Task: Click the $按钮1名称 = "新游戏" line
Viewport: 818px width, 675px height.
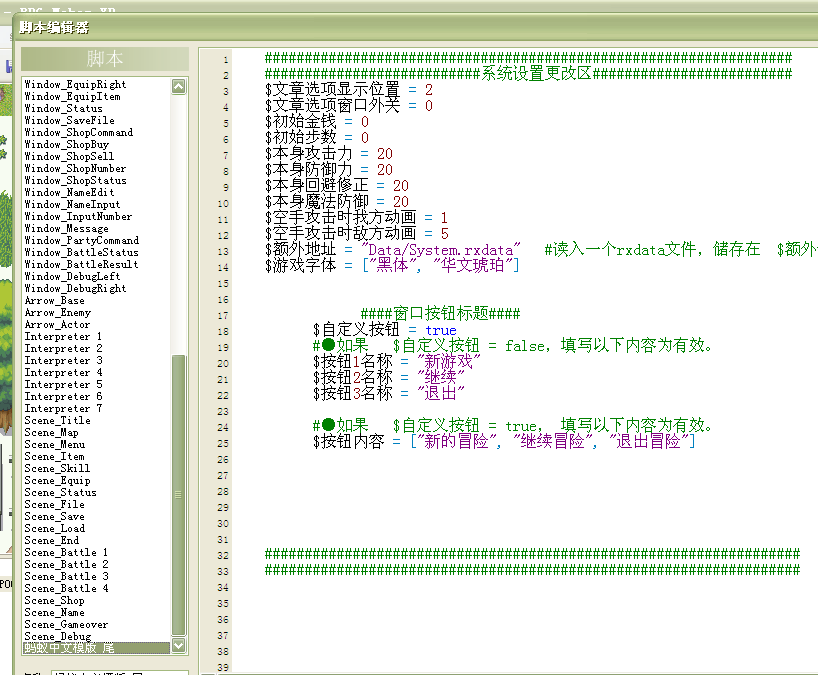Action: coord(396,361)
